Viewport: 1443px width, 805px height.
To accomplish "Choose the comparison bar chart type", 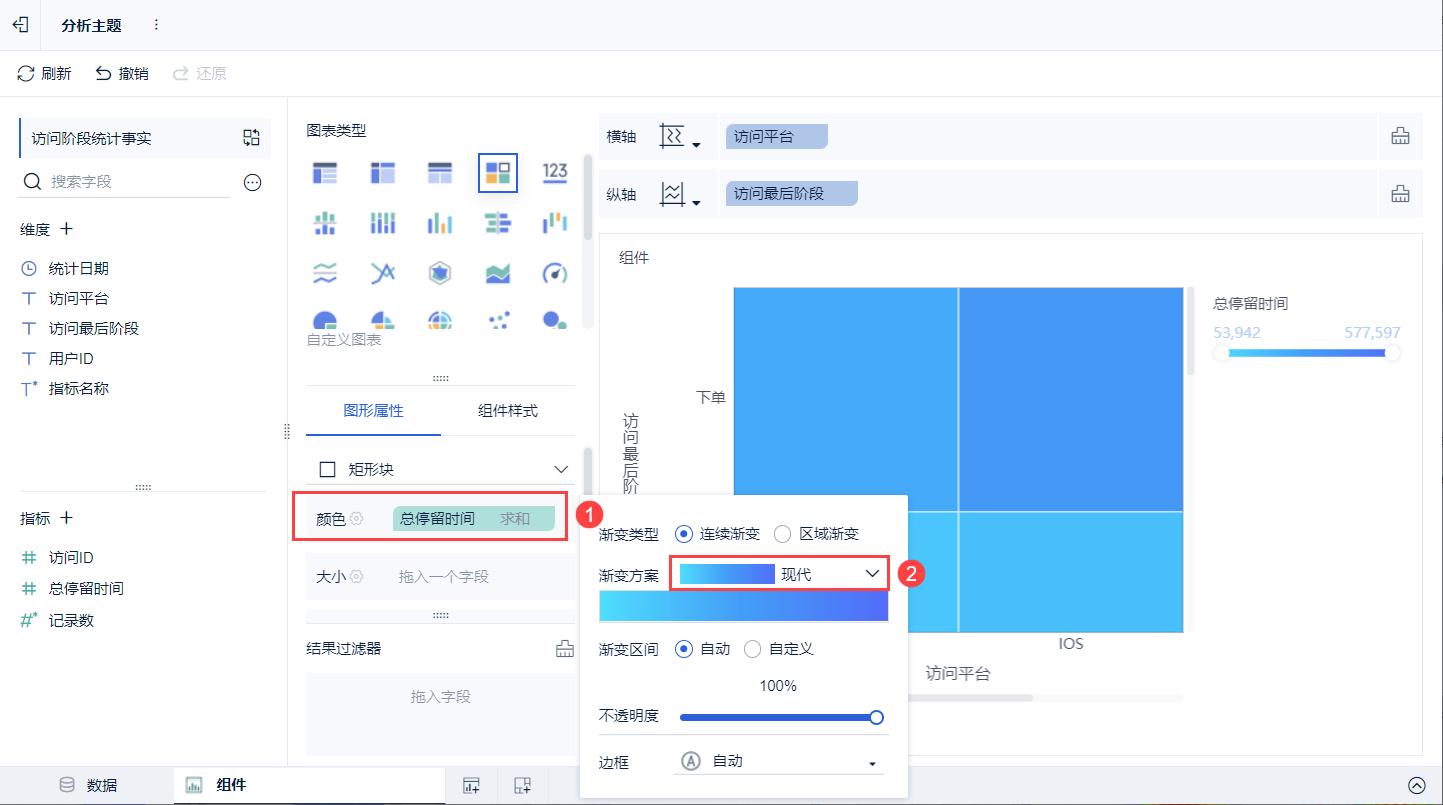I will tap(498, 223).
